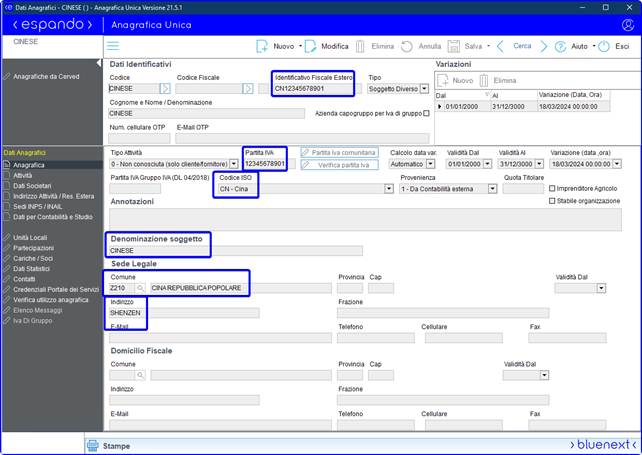The width and height of the screenshot is (642, 455).
Task: Click the Esci power icon
Action: pyautogui.click(x=604, y=46)
